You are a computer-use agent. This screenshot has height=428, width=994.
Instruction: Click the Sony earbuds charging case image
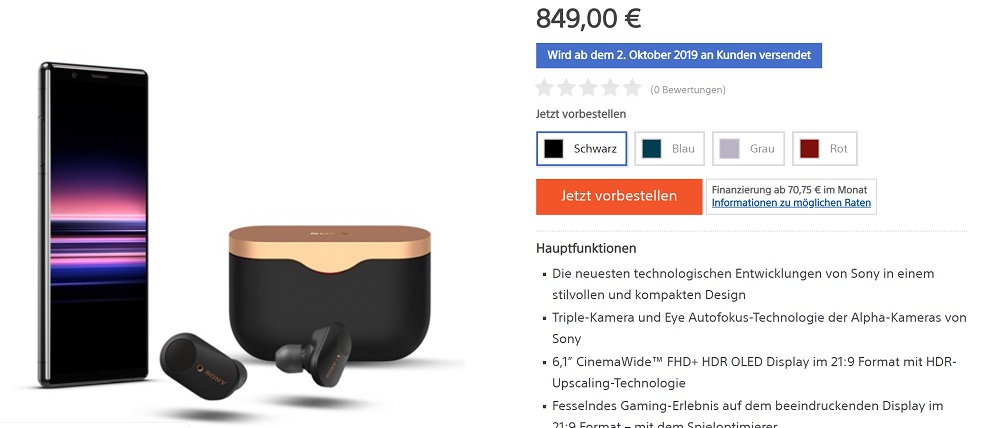[330, 292]
